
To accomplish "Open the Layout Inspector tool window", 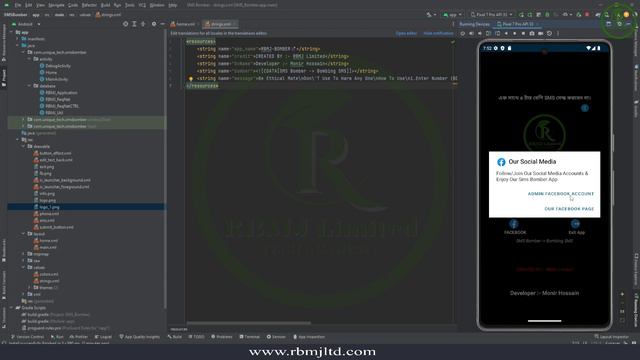I will [611, 337].
